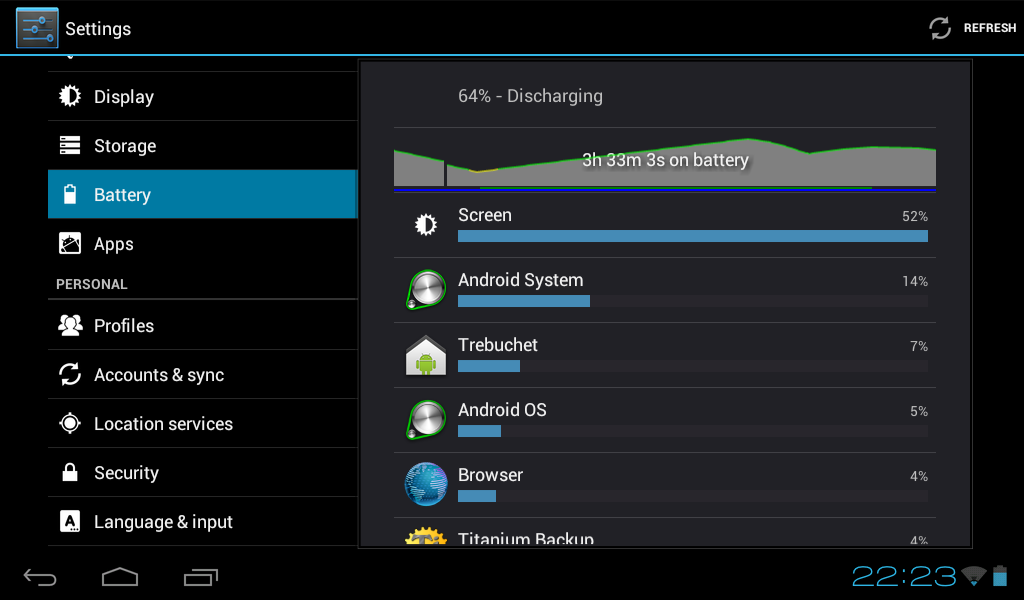Open Accounts & sync settings
Screen dimensions: 1024x600
point(202,374)
